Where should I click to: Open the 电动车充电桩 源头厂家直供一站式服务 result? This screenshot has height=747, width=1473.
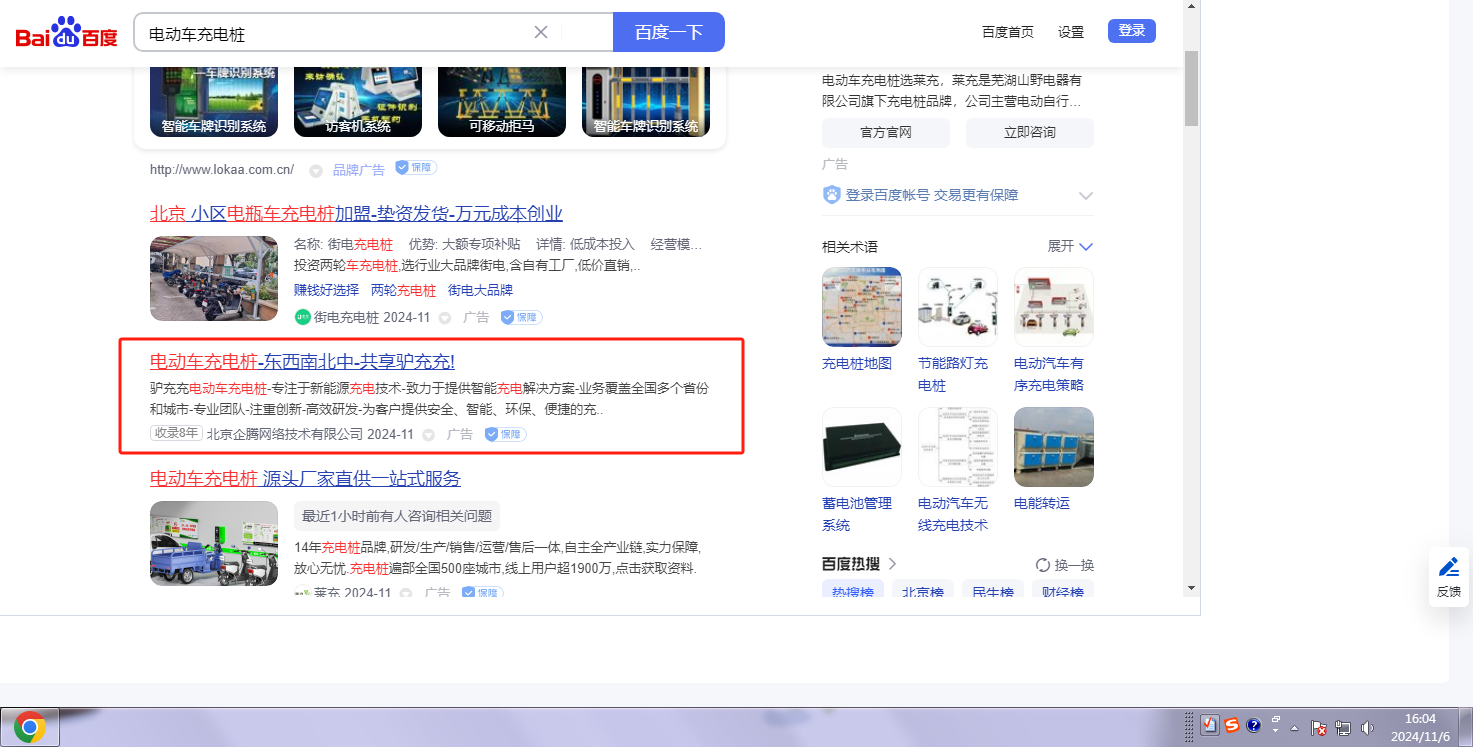tap(305, 478)
